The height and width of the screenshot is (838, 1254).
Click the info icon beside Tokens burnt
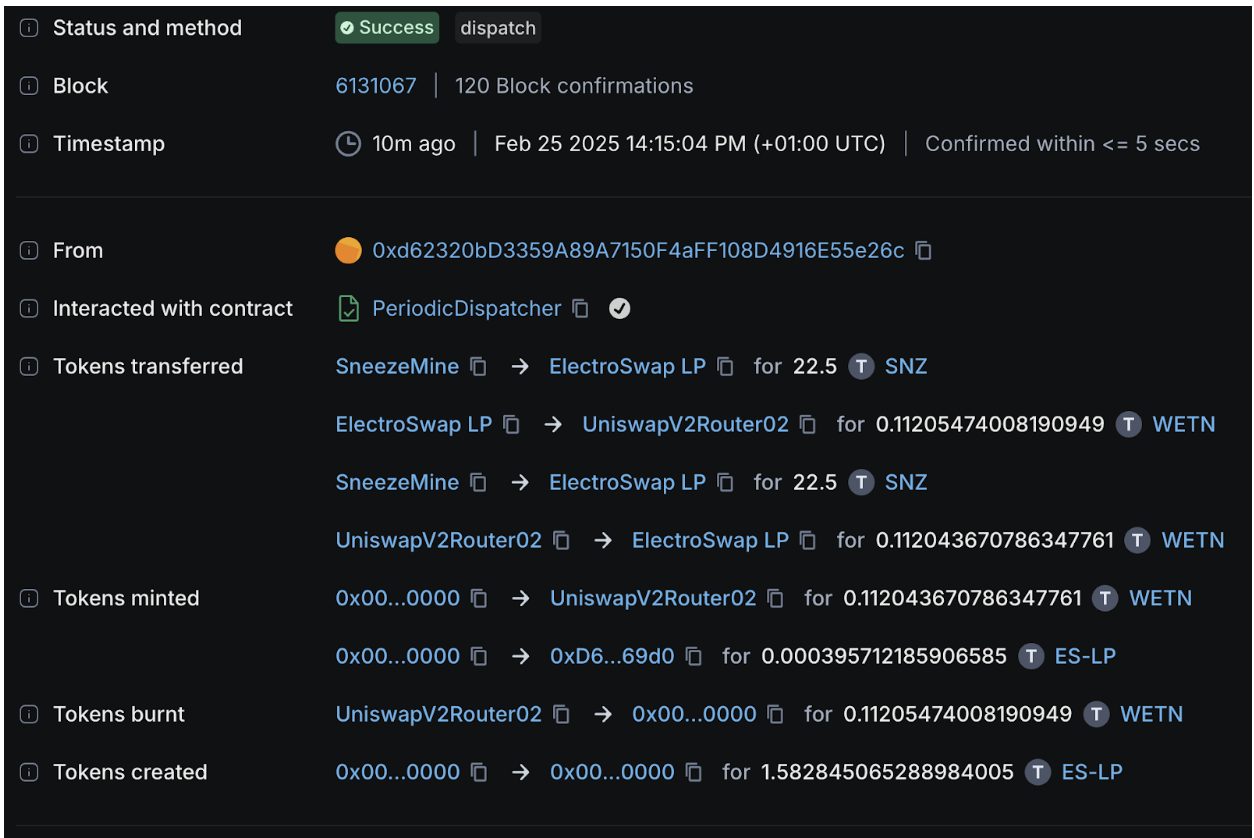(29, 714)
